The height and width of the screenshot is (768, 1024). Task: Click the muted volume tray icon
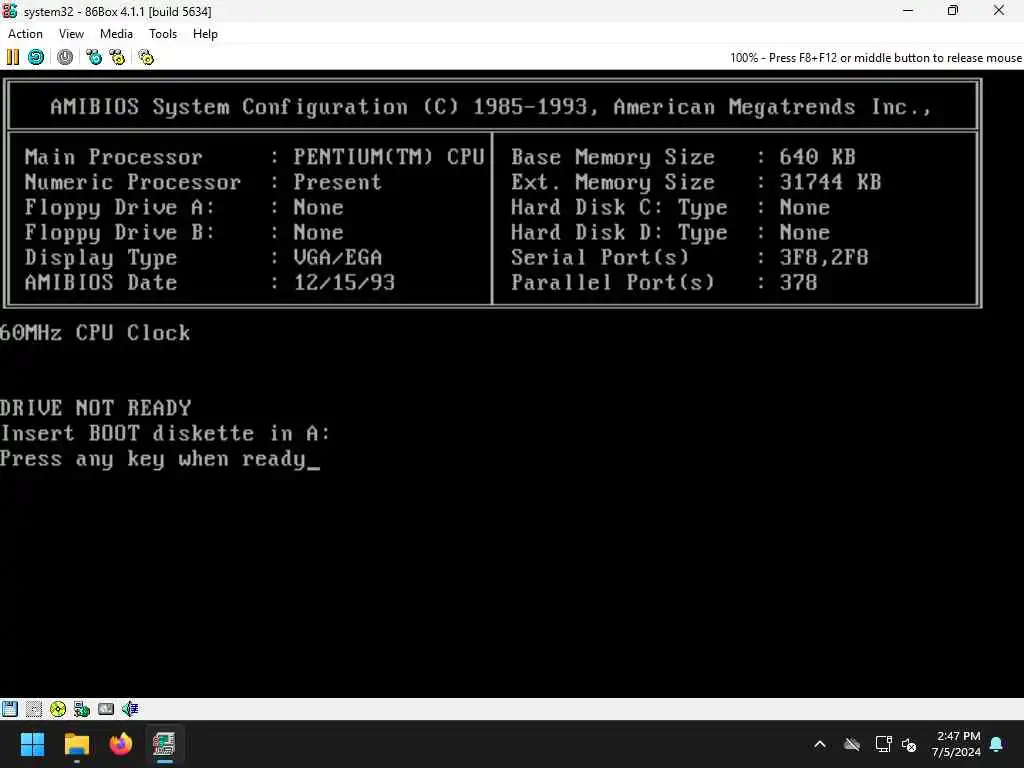(x=909, y=744)
